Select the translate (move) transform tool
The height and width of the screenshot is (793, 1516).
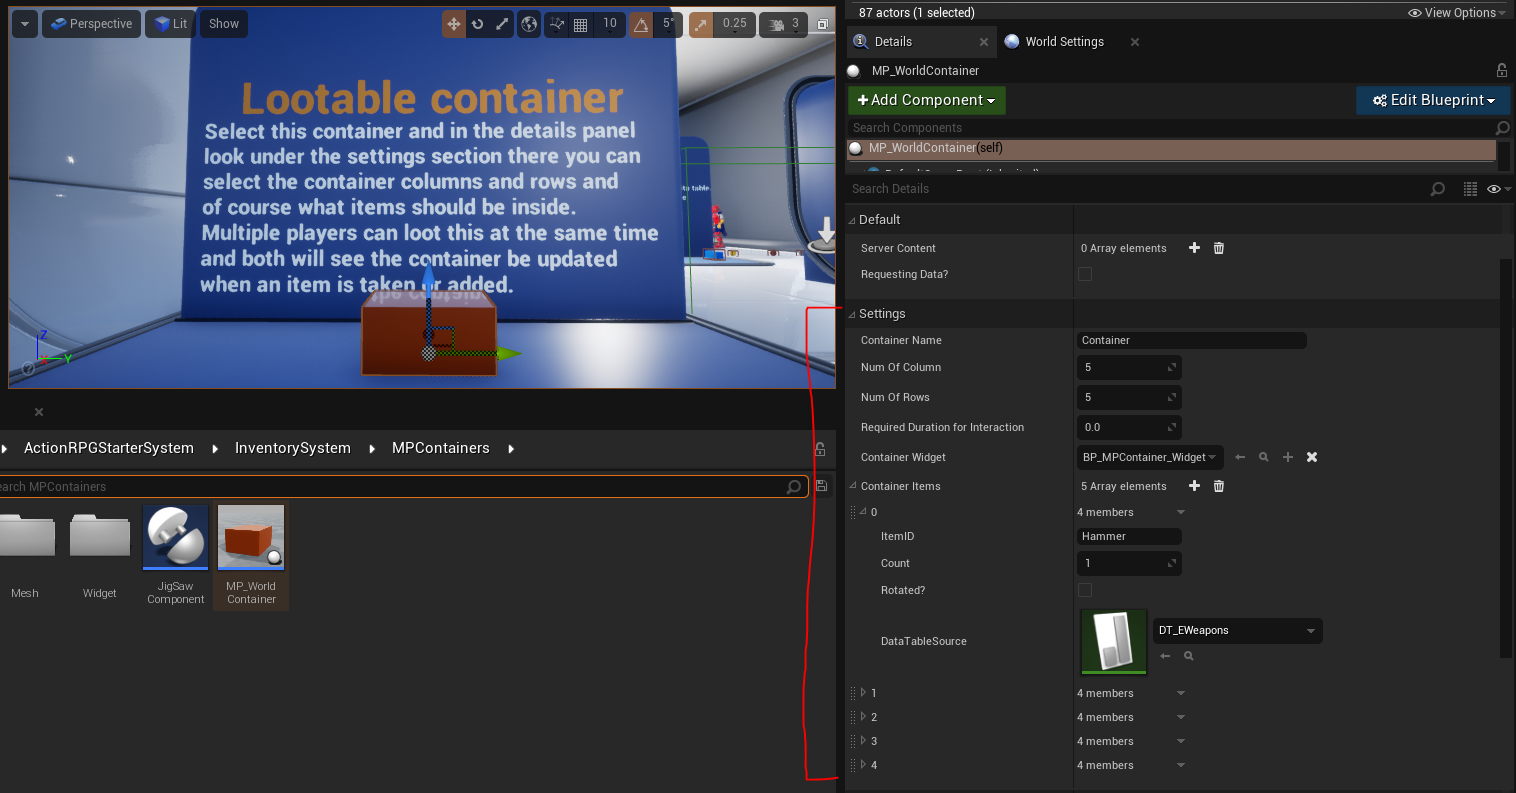click(x=455, y=24)
